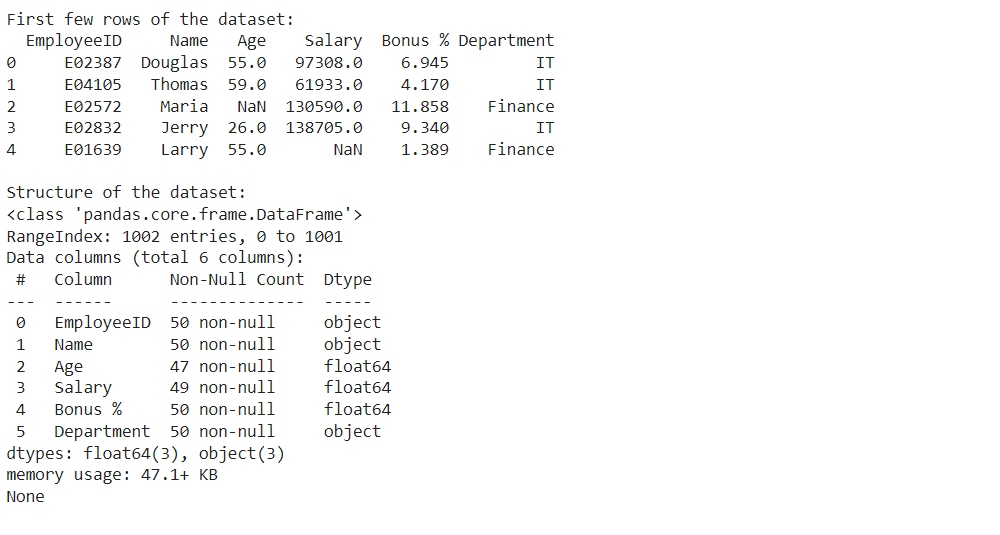Click the NaN age value for Maria
Viewport: 1000px width, 535px height.
pyautogui.click(x=251, y=106)
